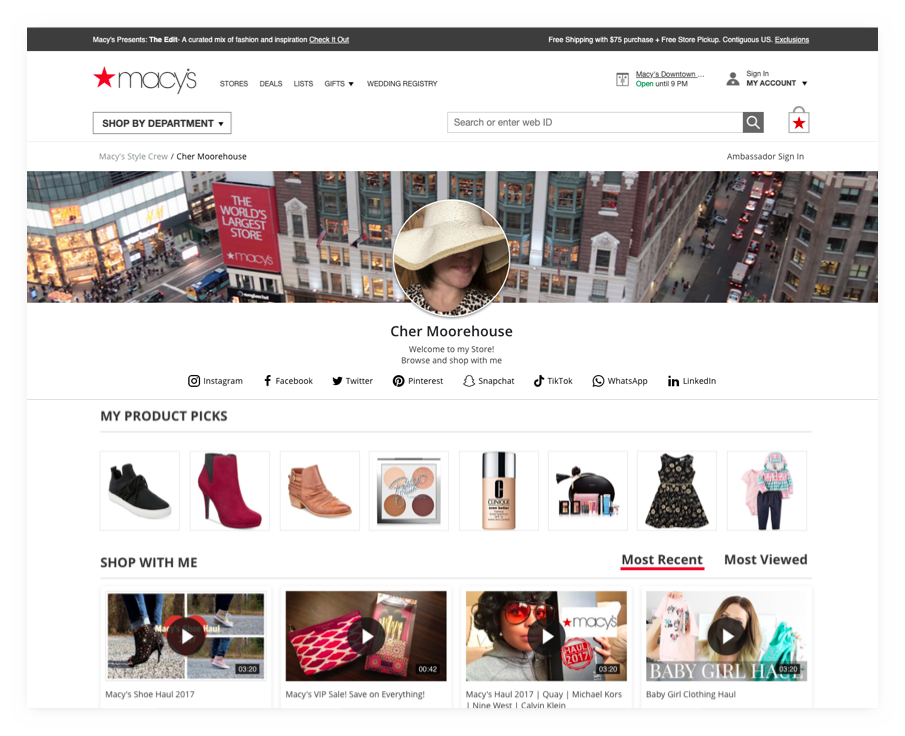Click the Cher Moorehouse breadcrumb text
Screen dimensions: 905x736
click(211, 156)
